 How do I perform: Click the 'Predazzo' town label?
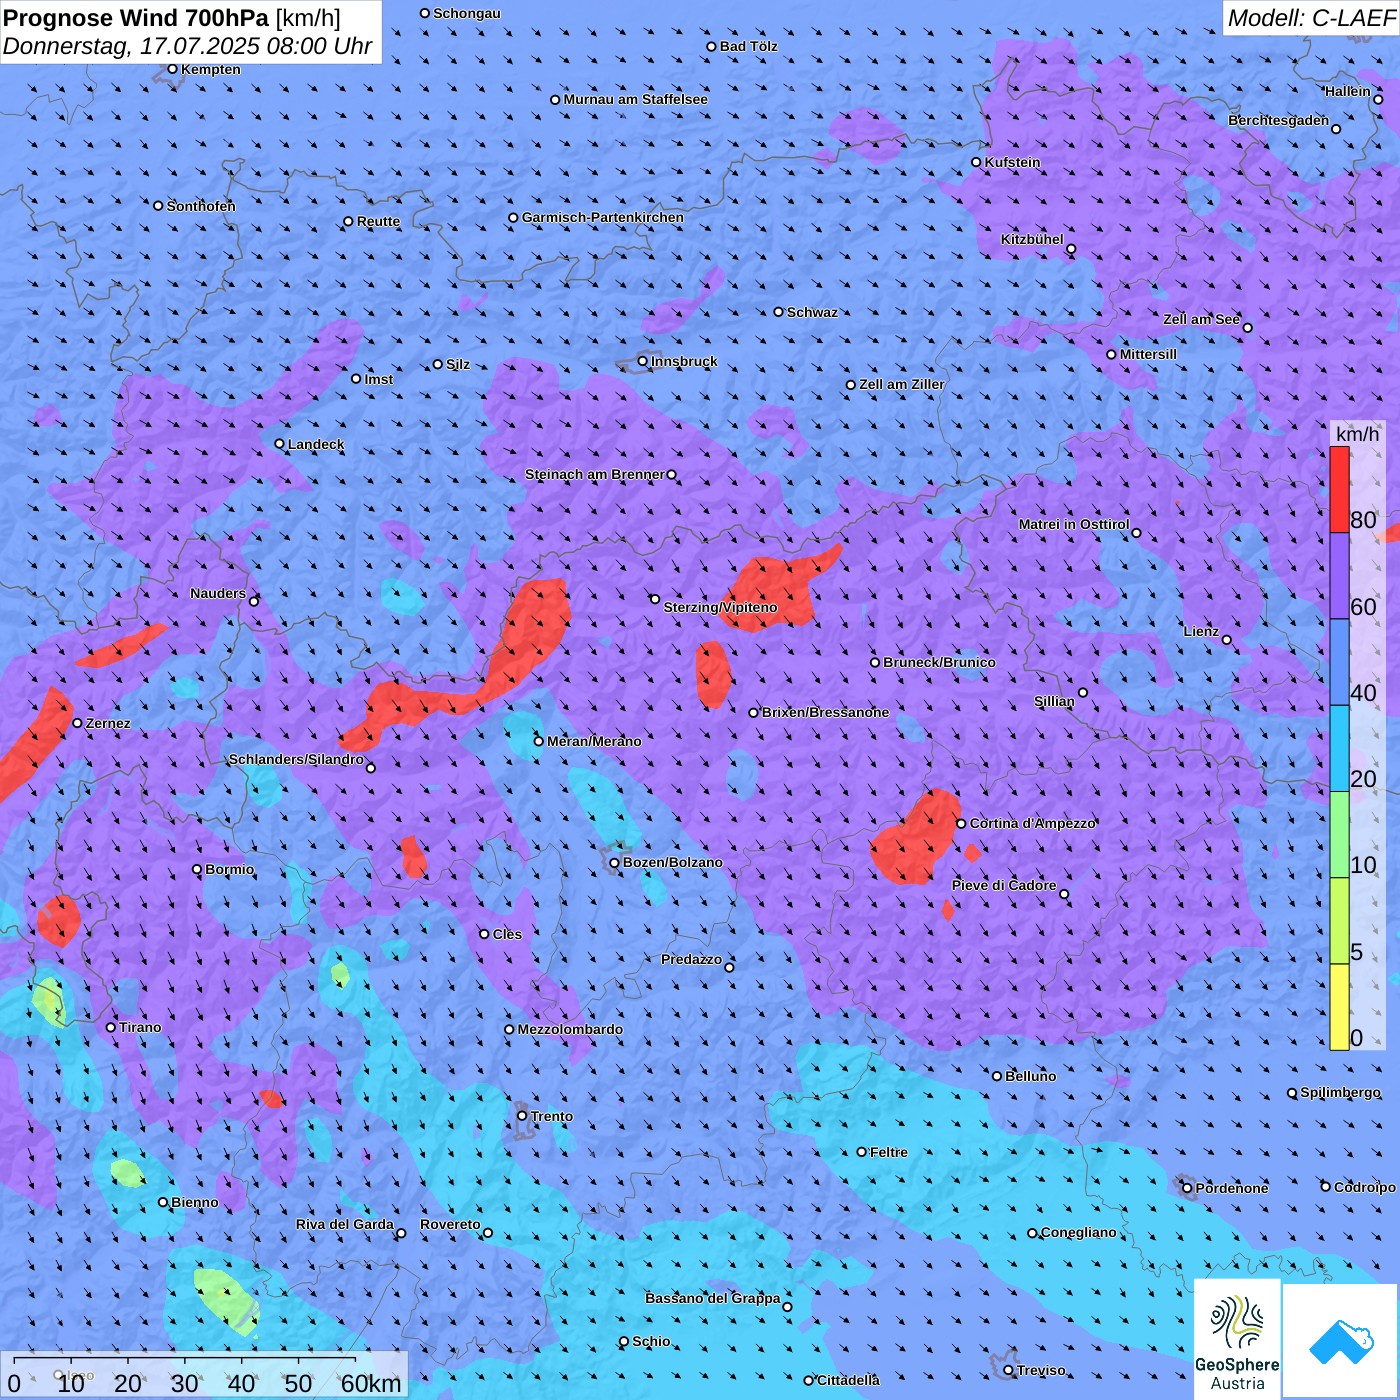click(x=691, y=959)
